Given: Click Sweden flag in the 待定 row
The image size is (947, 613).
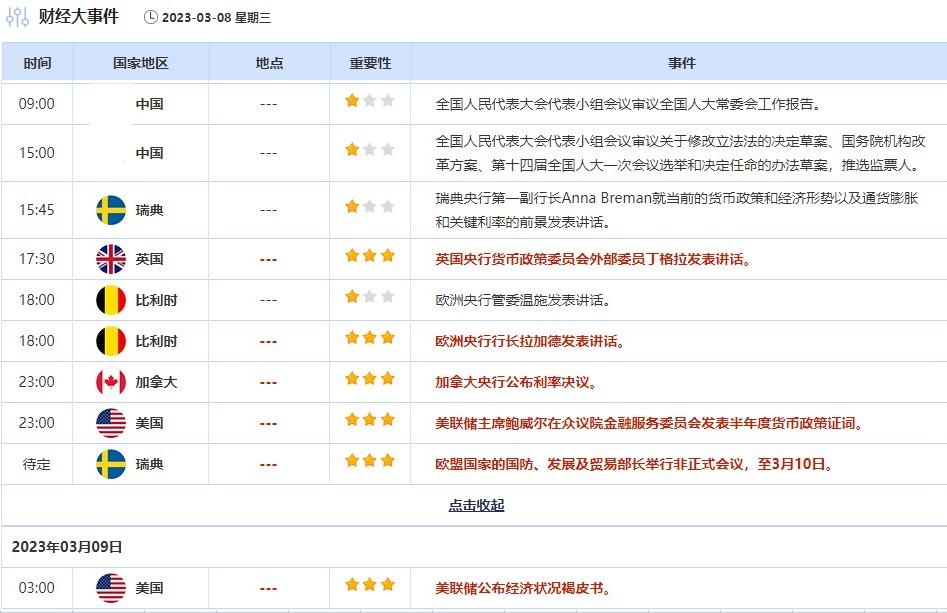Looking at the screenshot, I should [111, 464].
